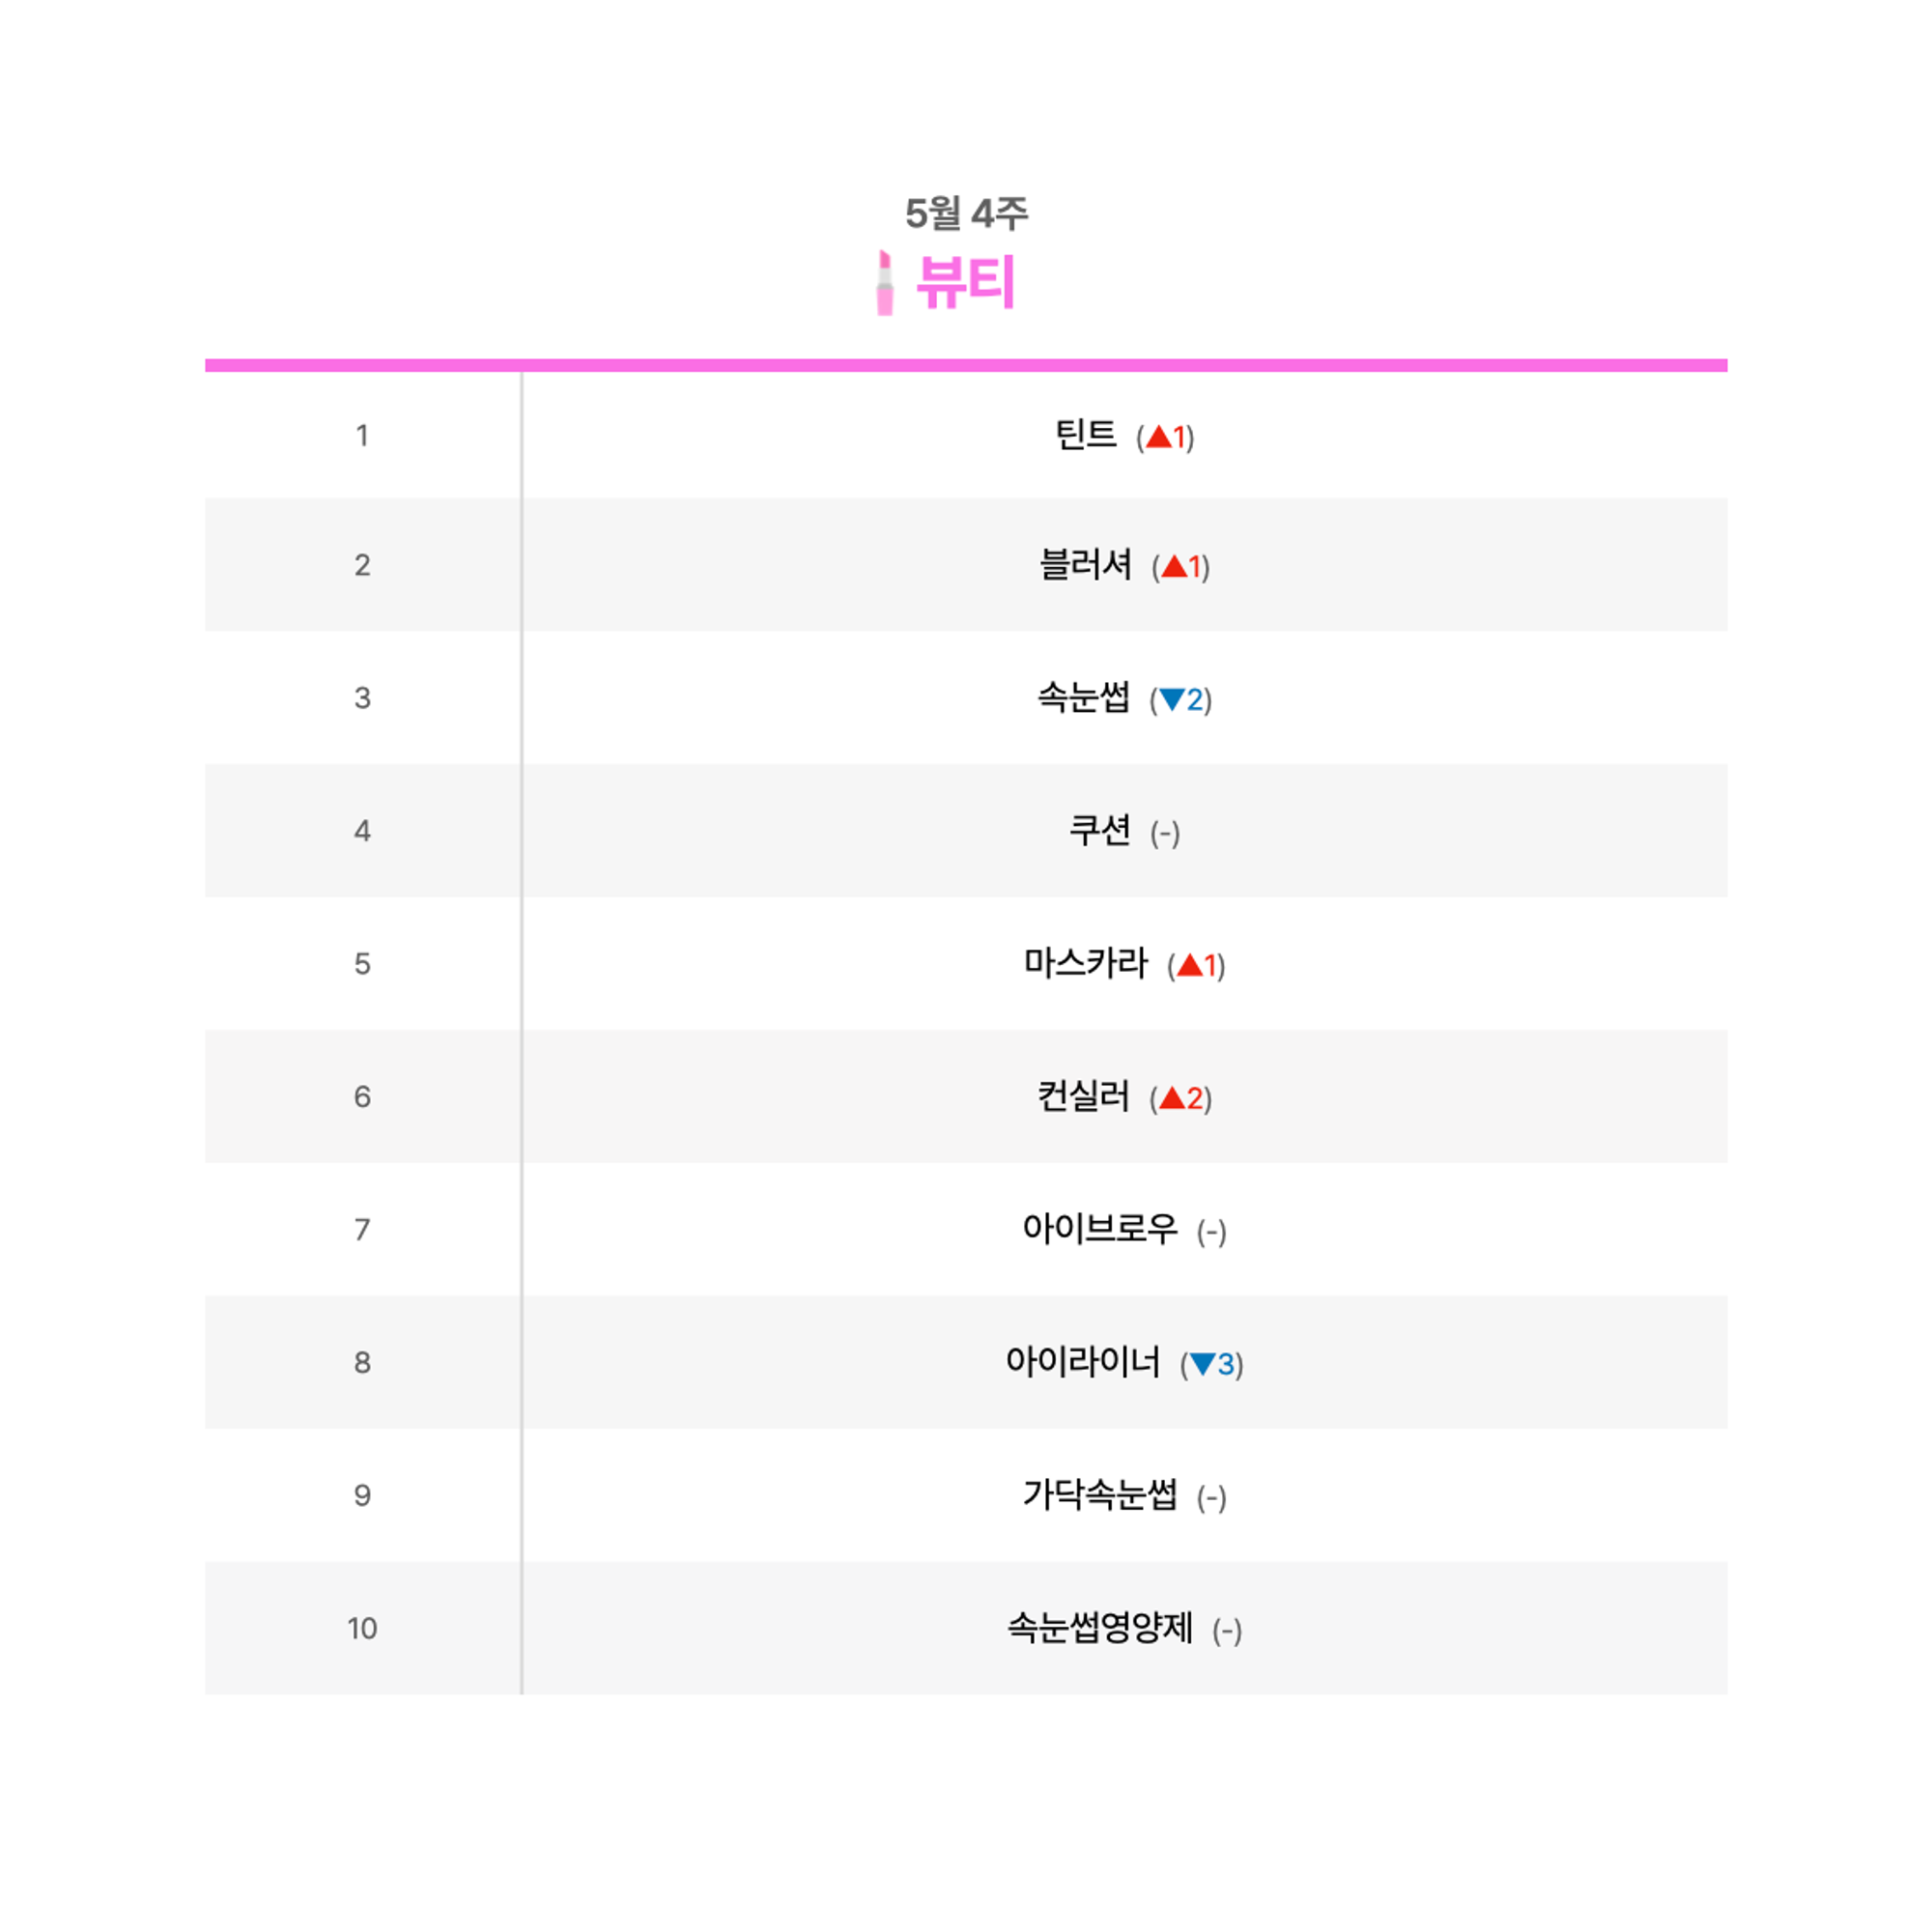Click the red up arrow beside 컨실러
This screenshot has width=1932, height=1932.
tap(1172, 1098)
